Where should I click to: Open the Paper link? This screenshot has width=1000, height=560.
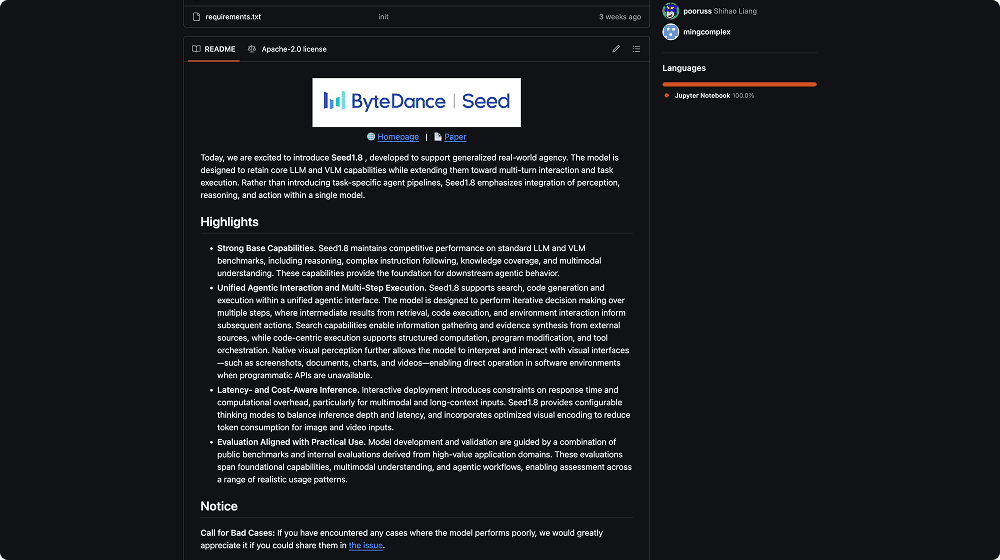pos(455,136)
